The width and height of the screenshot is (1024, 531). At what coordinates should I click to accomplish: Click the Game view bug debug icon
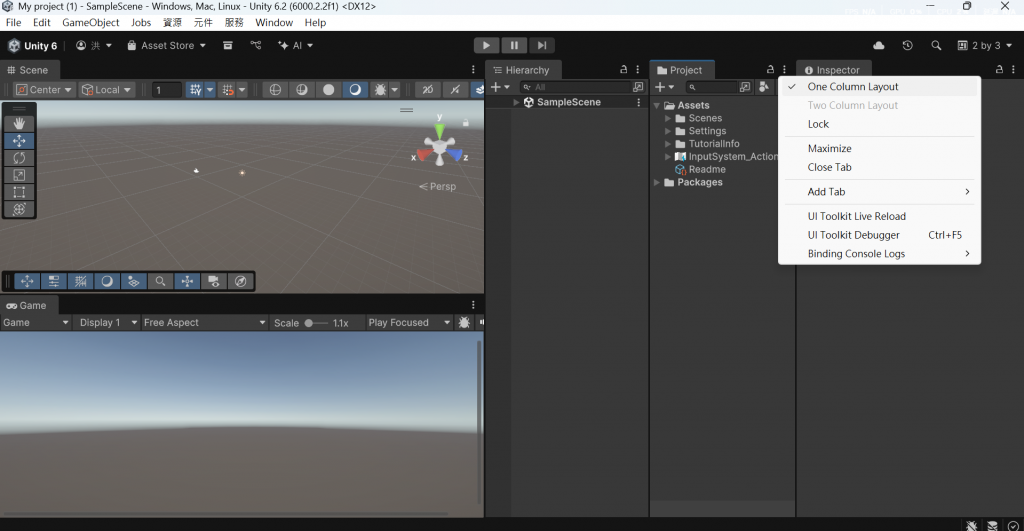click(464, 323)
